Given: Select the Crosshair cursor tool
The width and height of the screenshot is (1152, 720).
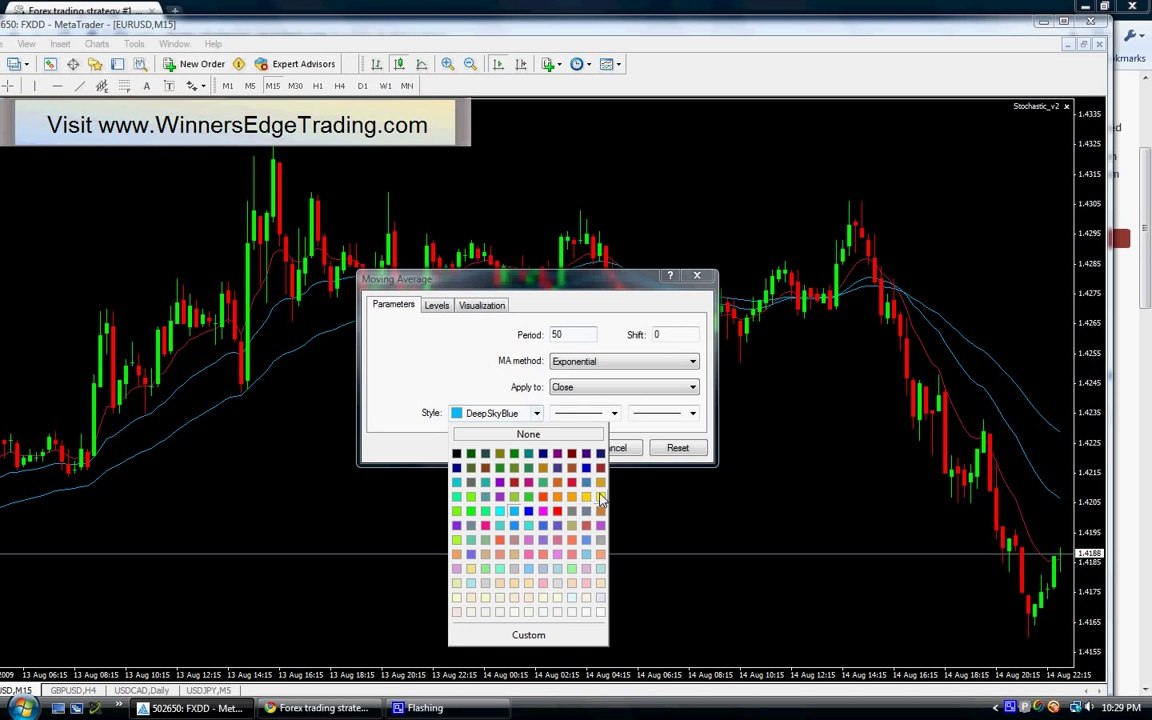Looking at the screenshot, I should [x=8, y=86].
